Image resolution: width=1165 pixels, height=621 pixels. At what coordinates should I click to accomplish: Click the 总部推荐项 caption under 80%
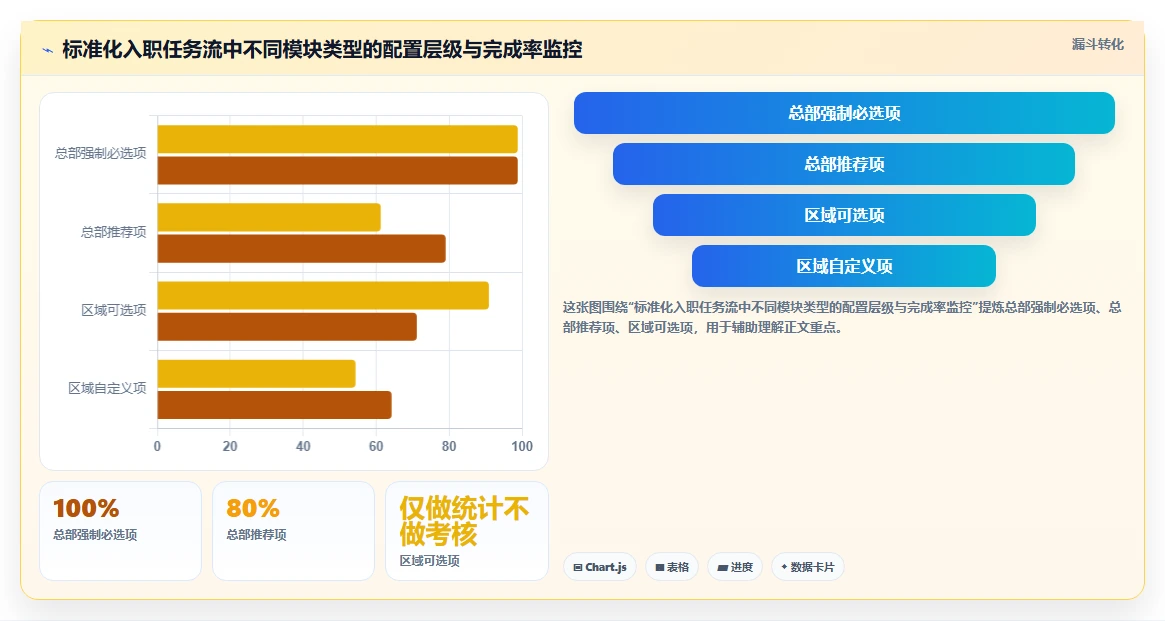pos(256,535)
